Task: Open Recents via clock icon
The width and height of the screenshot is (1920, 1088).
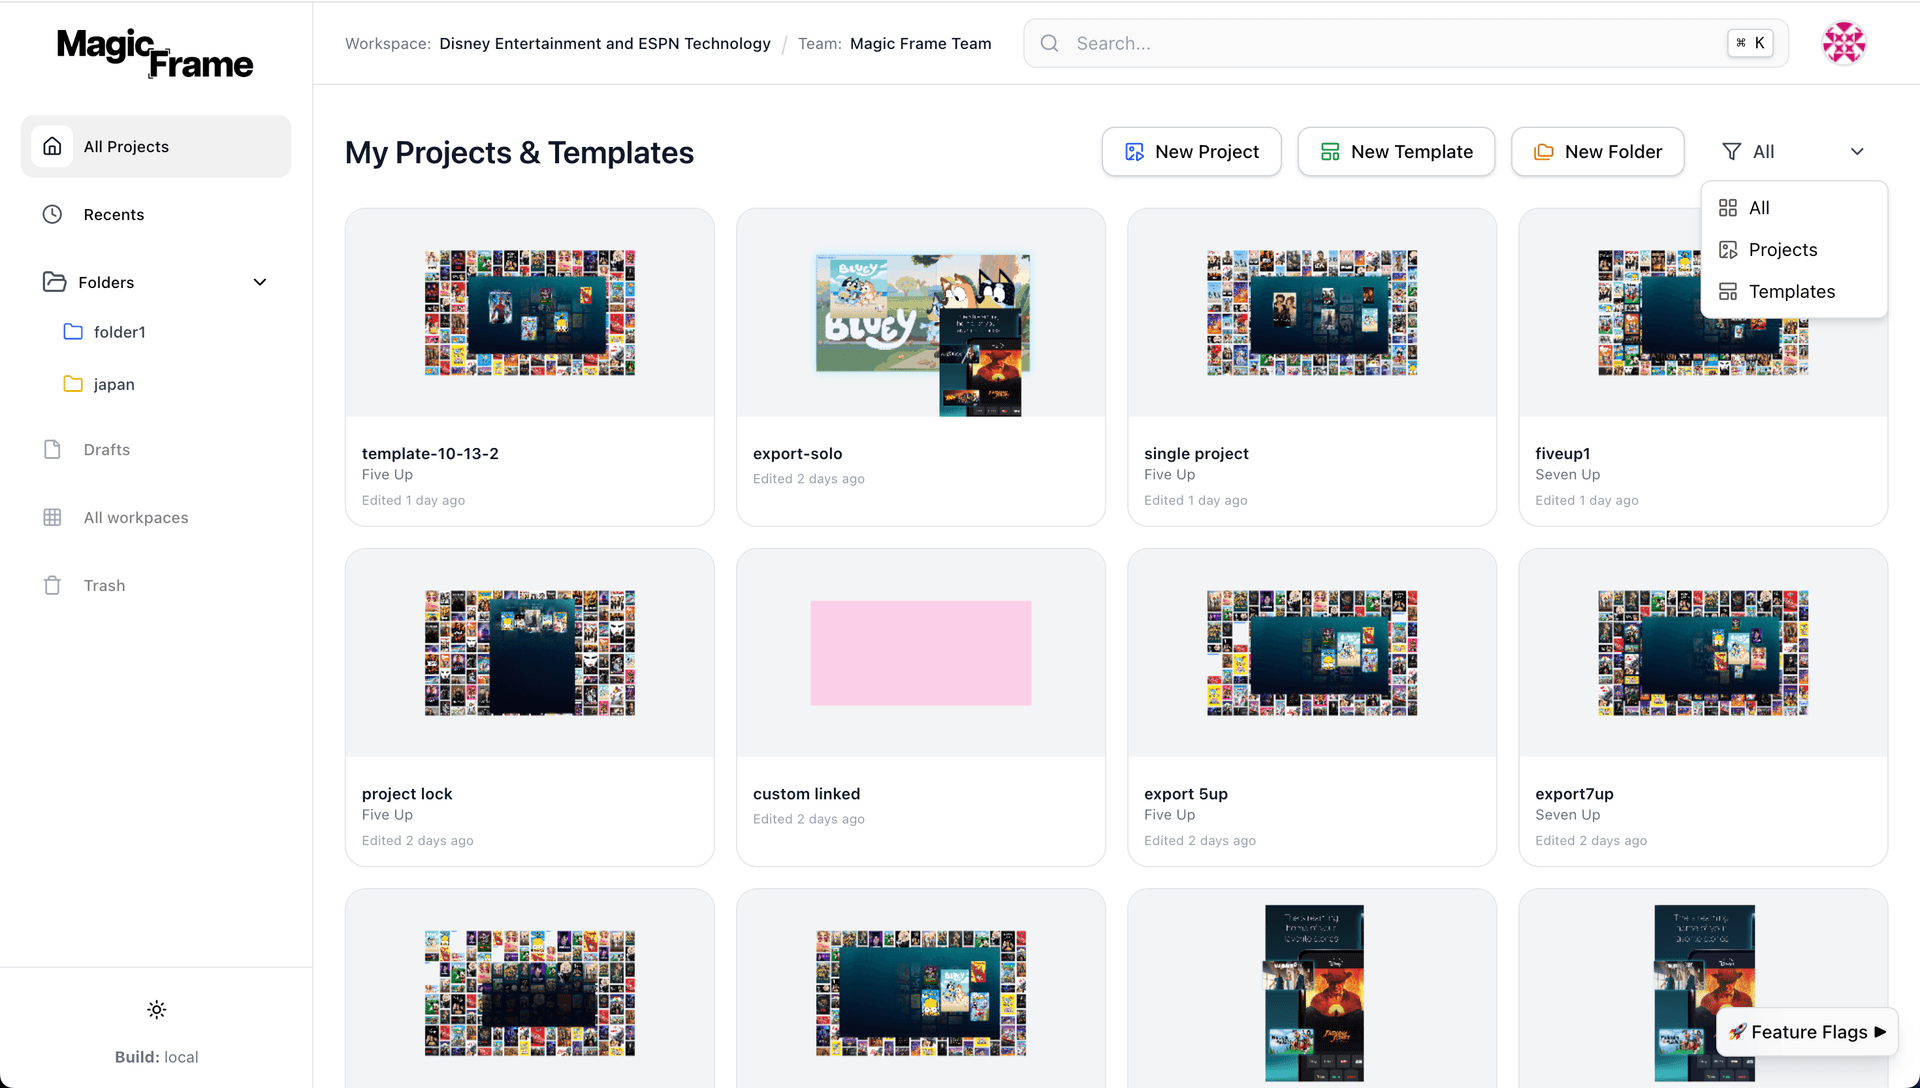Action: [53, 214]
